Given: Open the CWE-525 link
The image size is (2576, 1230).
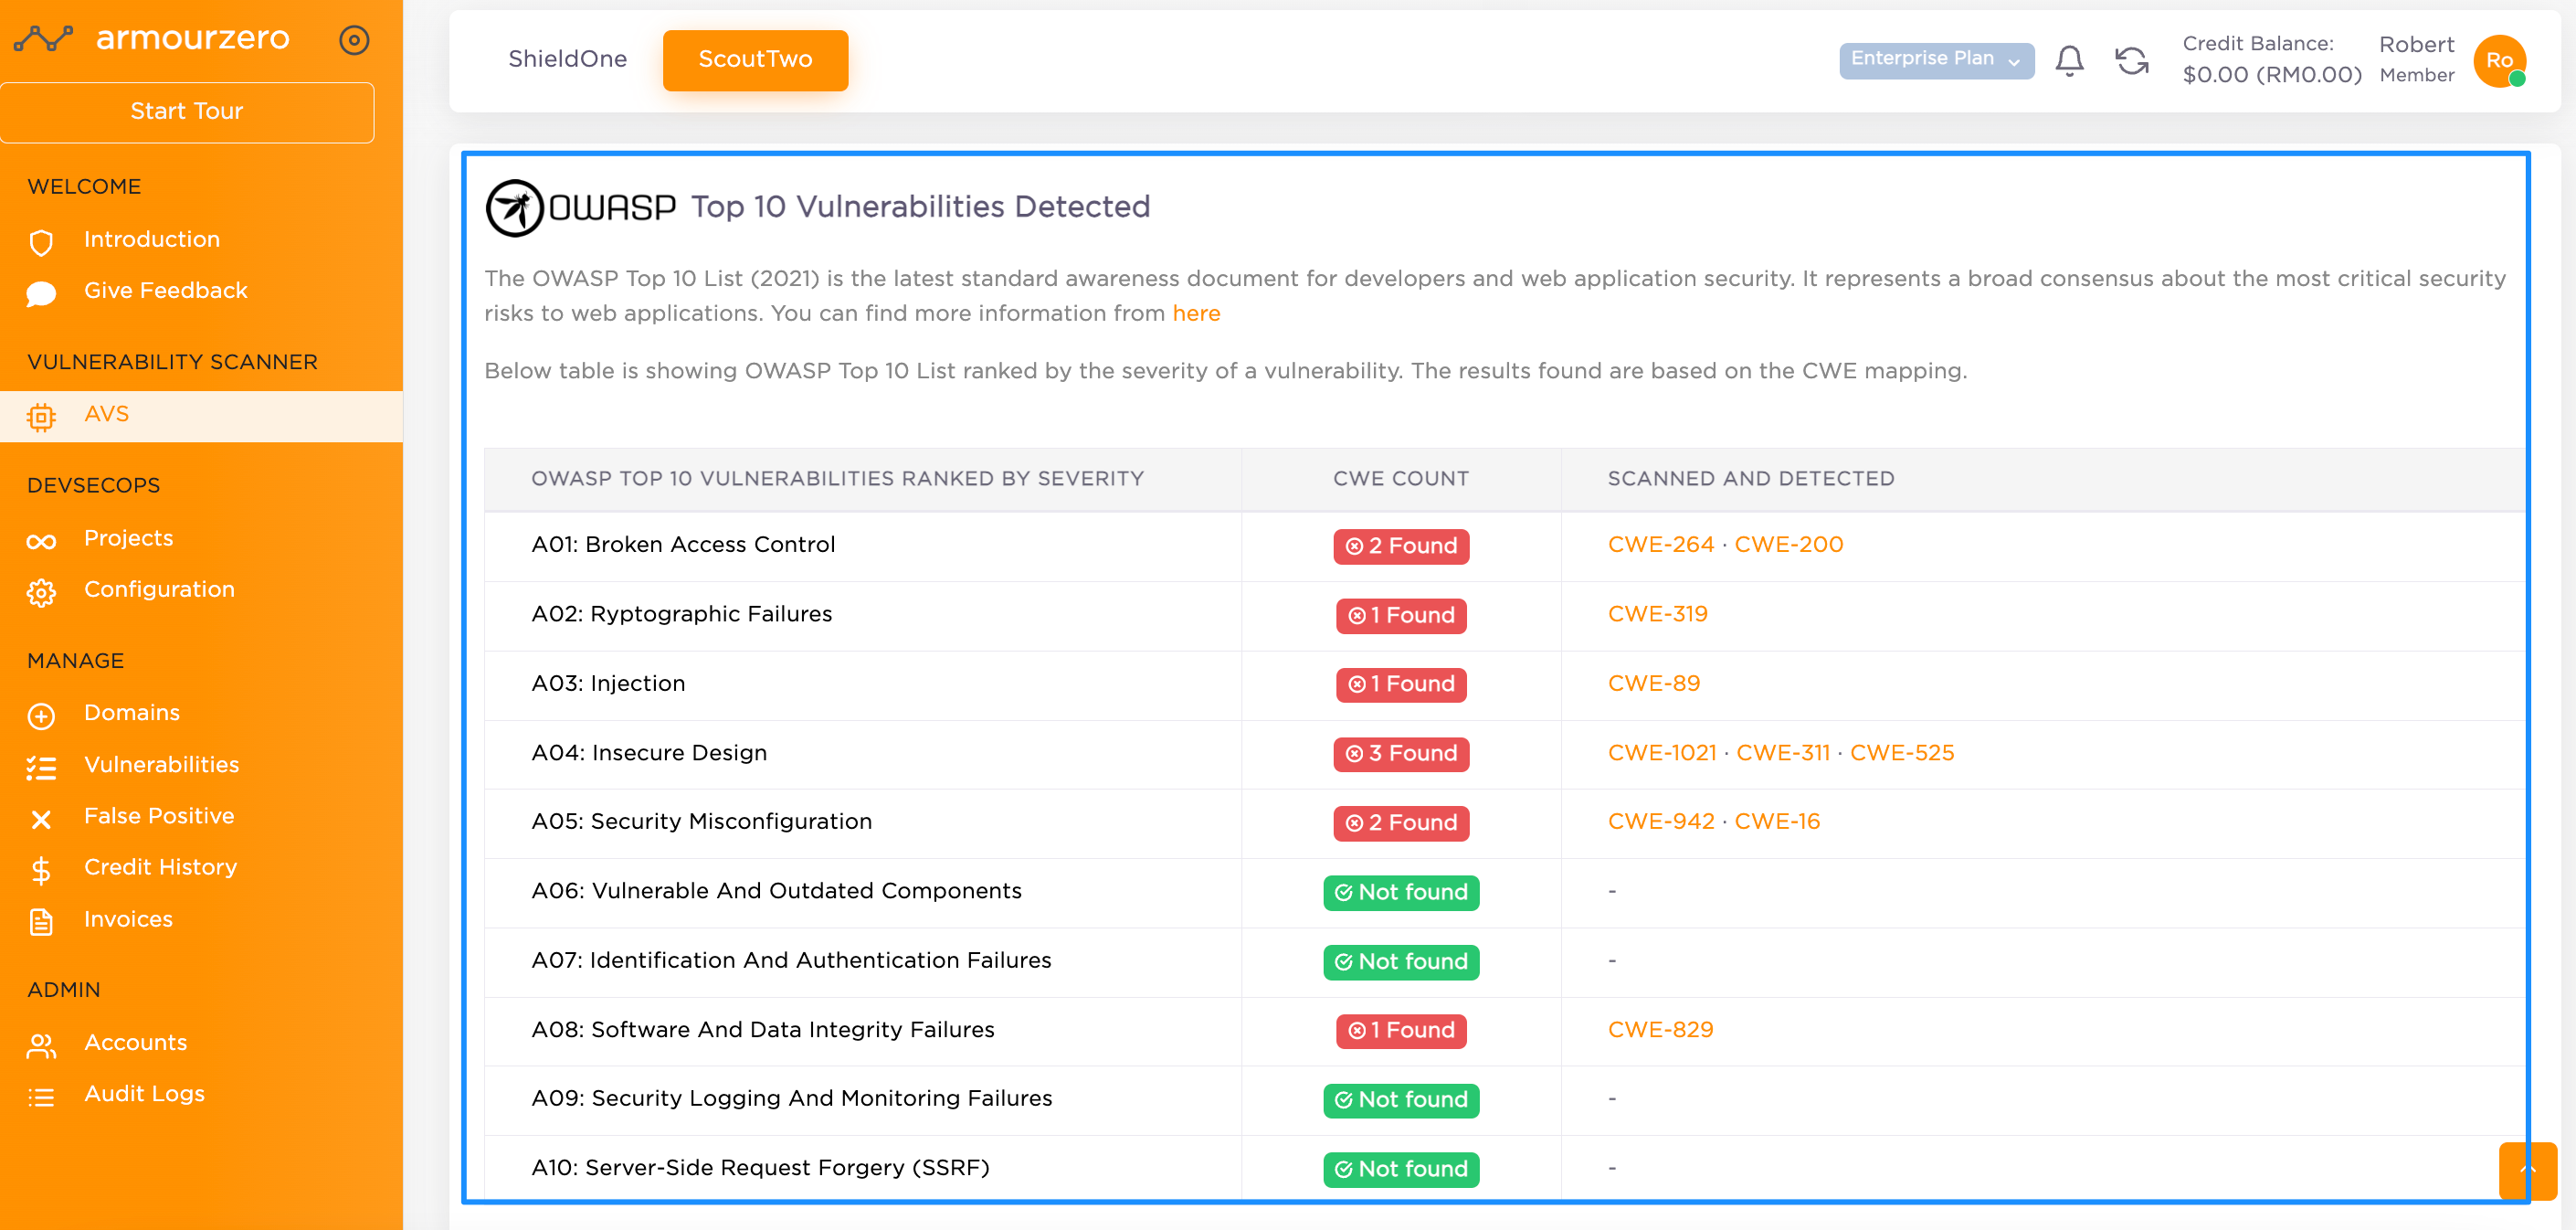Looking at the screenshot, I should pos(1901,753).
